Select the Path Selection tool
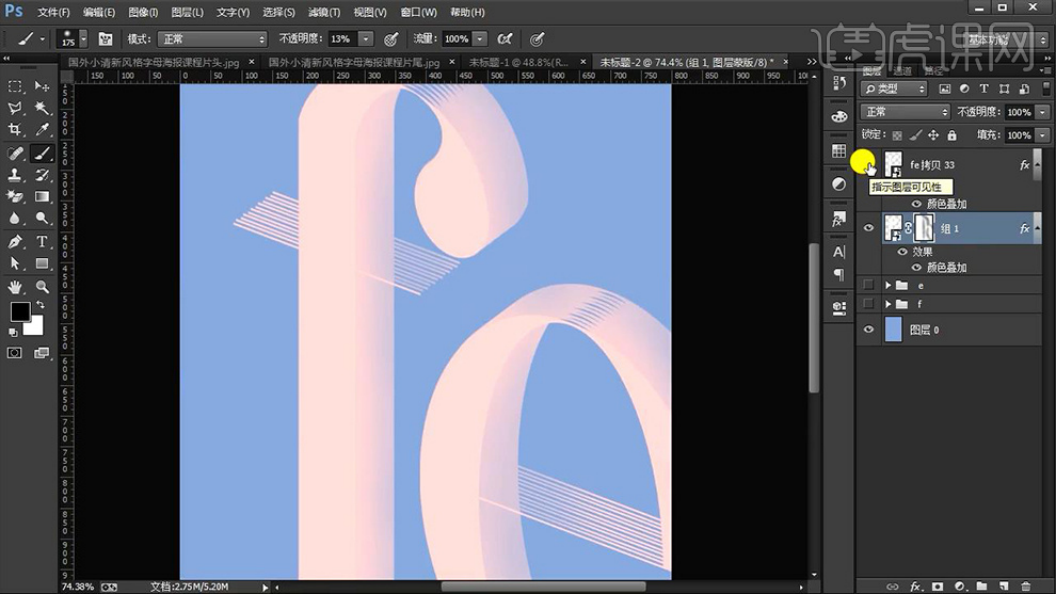The height and width of the screenshot is (595, 1056). [15, 263]
